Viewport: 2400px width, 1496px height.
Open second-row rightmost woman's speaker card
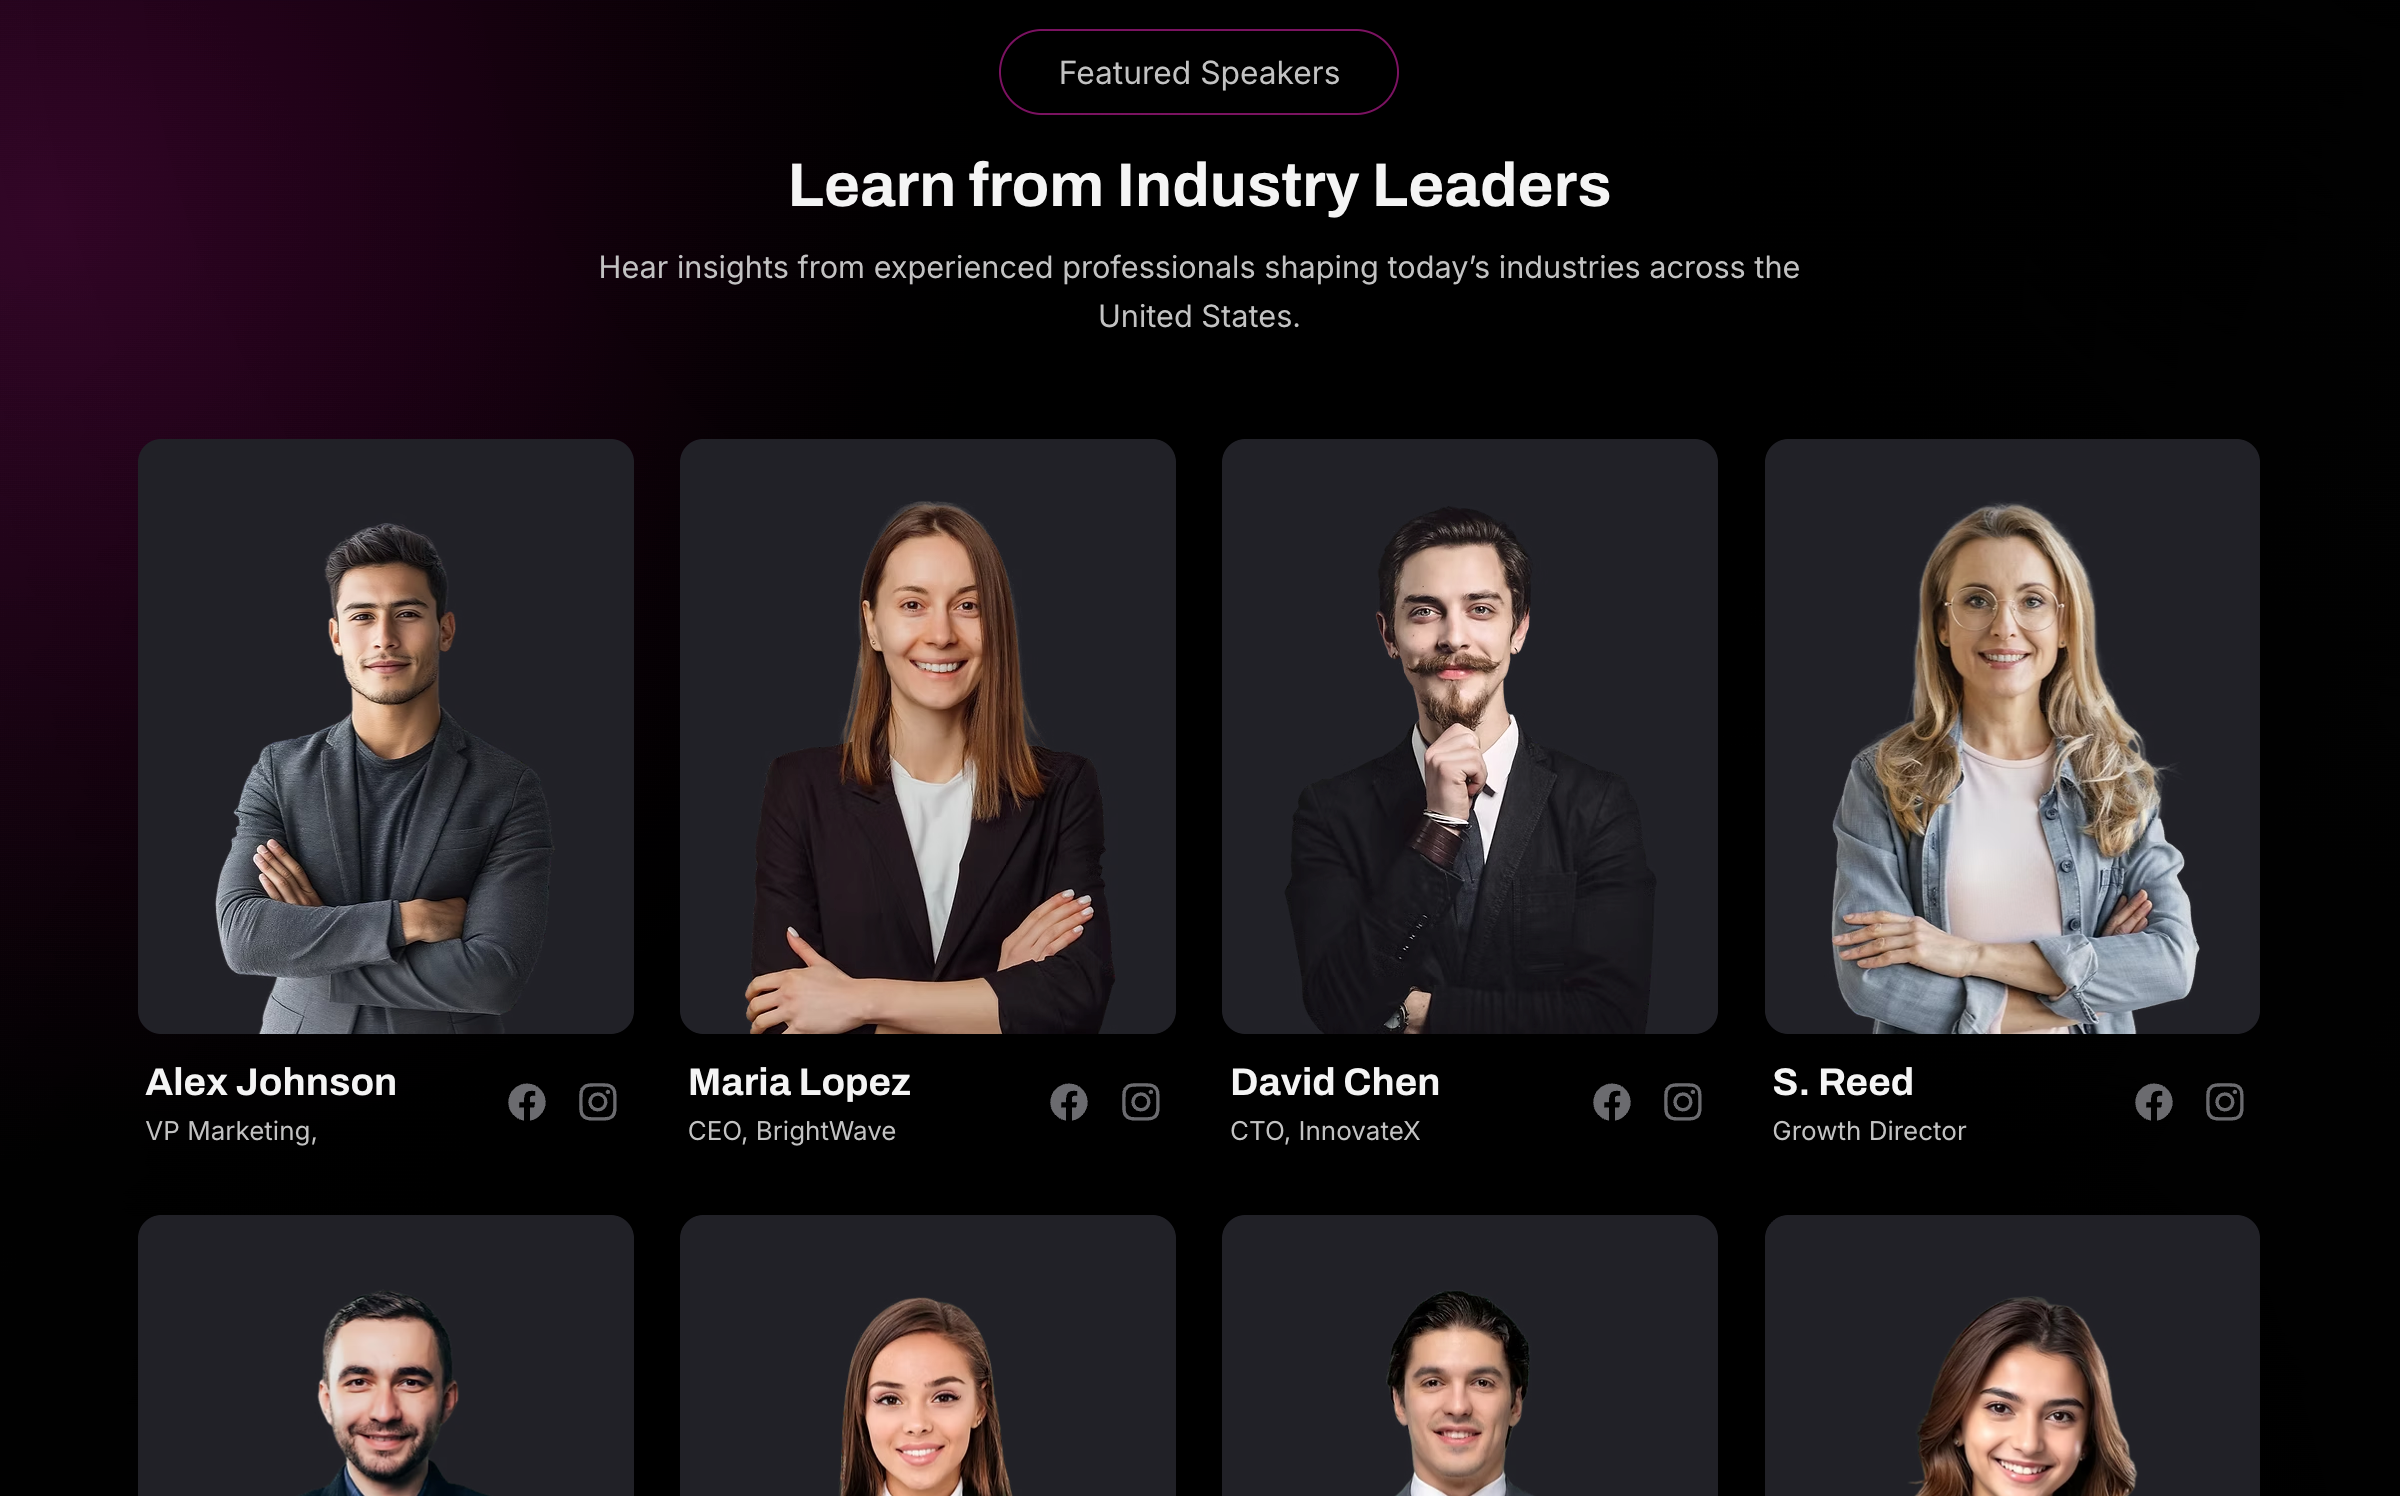coord(2012,1356)
